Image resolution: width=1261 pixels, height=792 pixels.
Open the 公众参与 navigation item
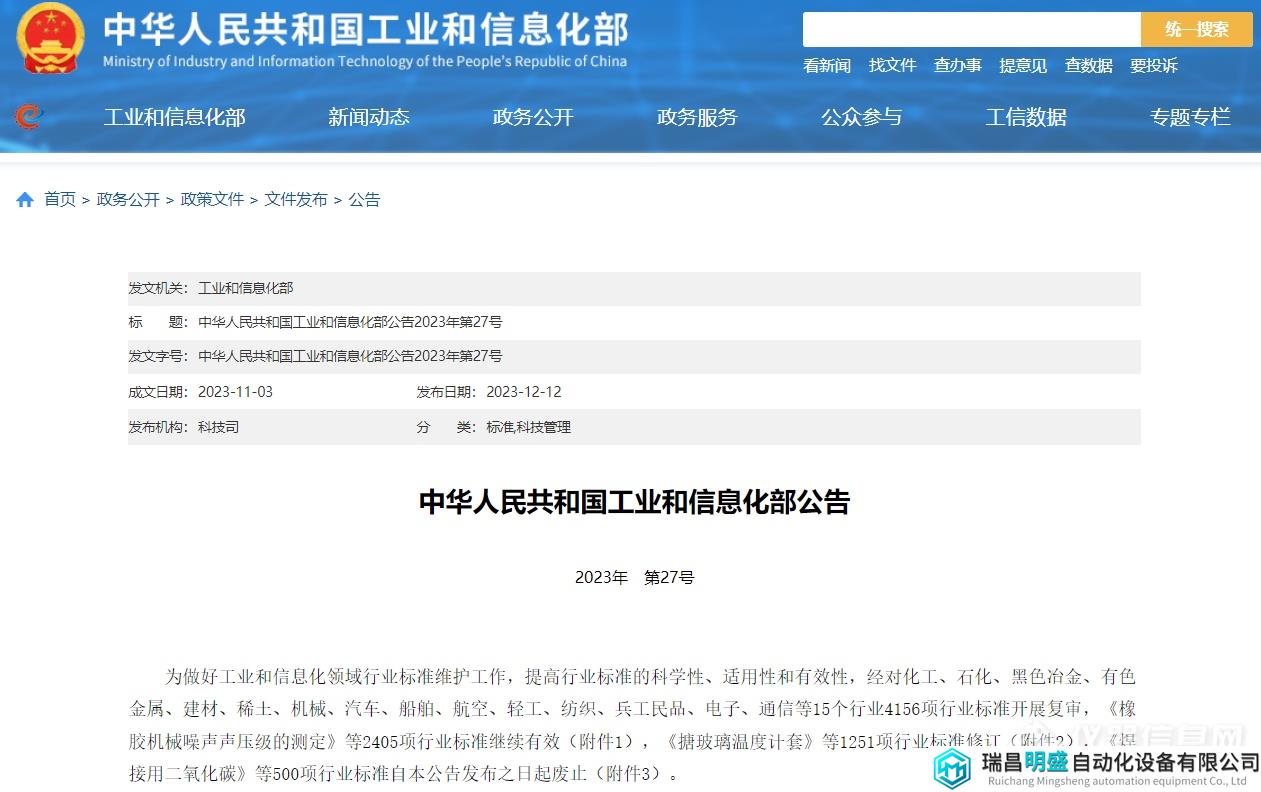(861, 117)
